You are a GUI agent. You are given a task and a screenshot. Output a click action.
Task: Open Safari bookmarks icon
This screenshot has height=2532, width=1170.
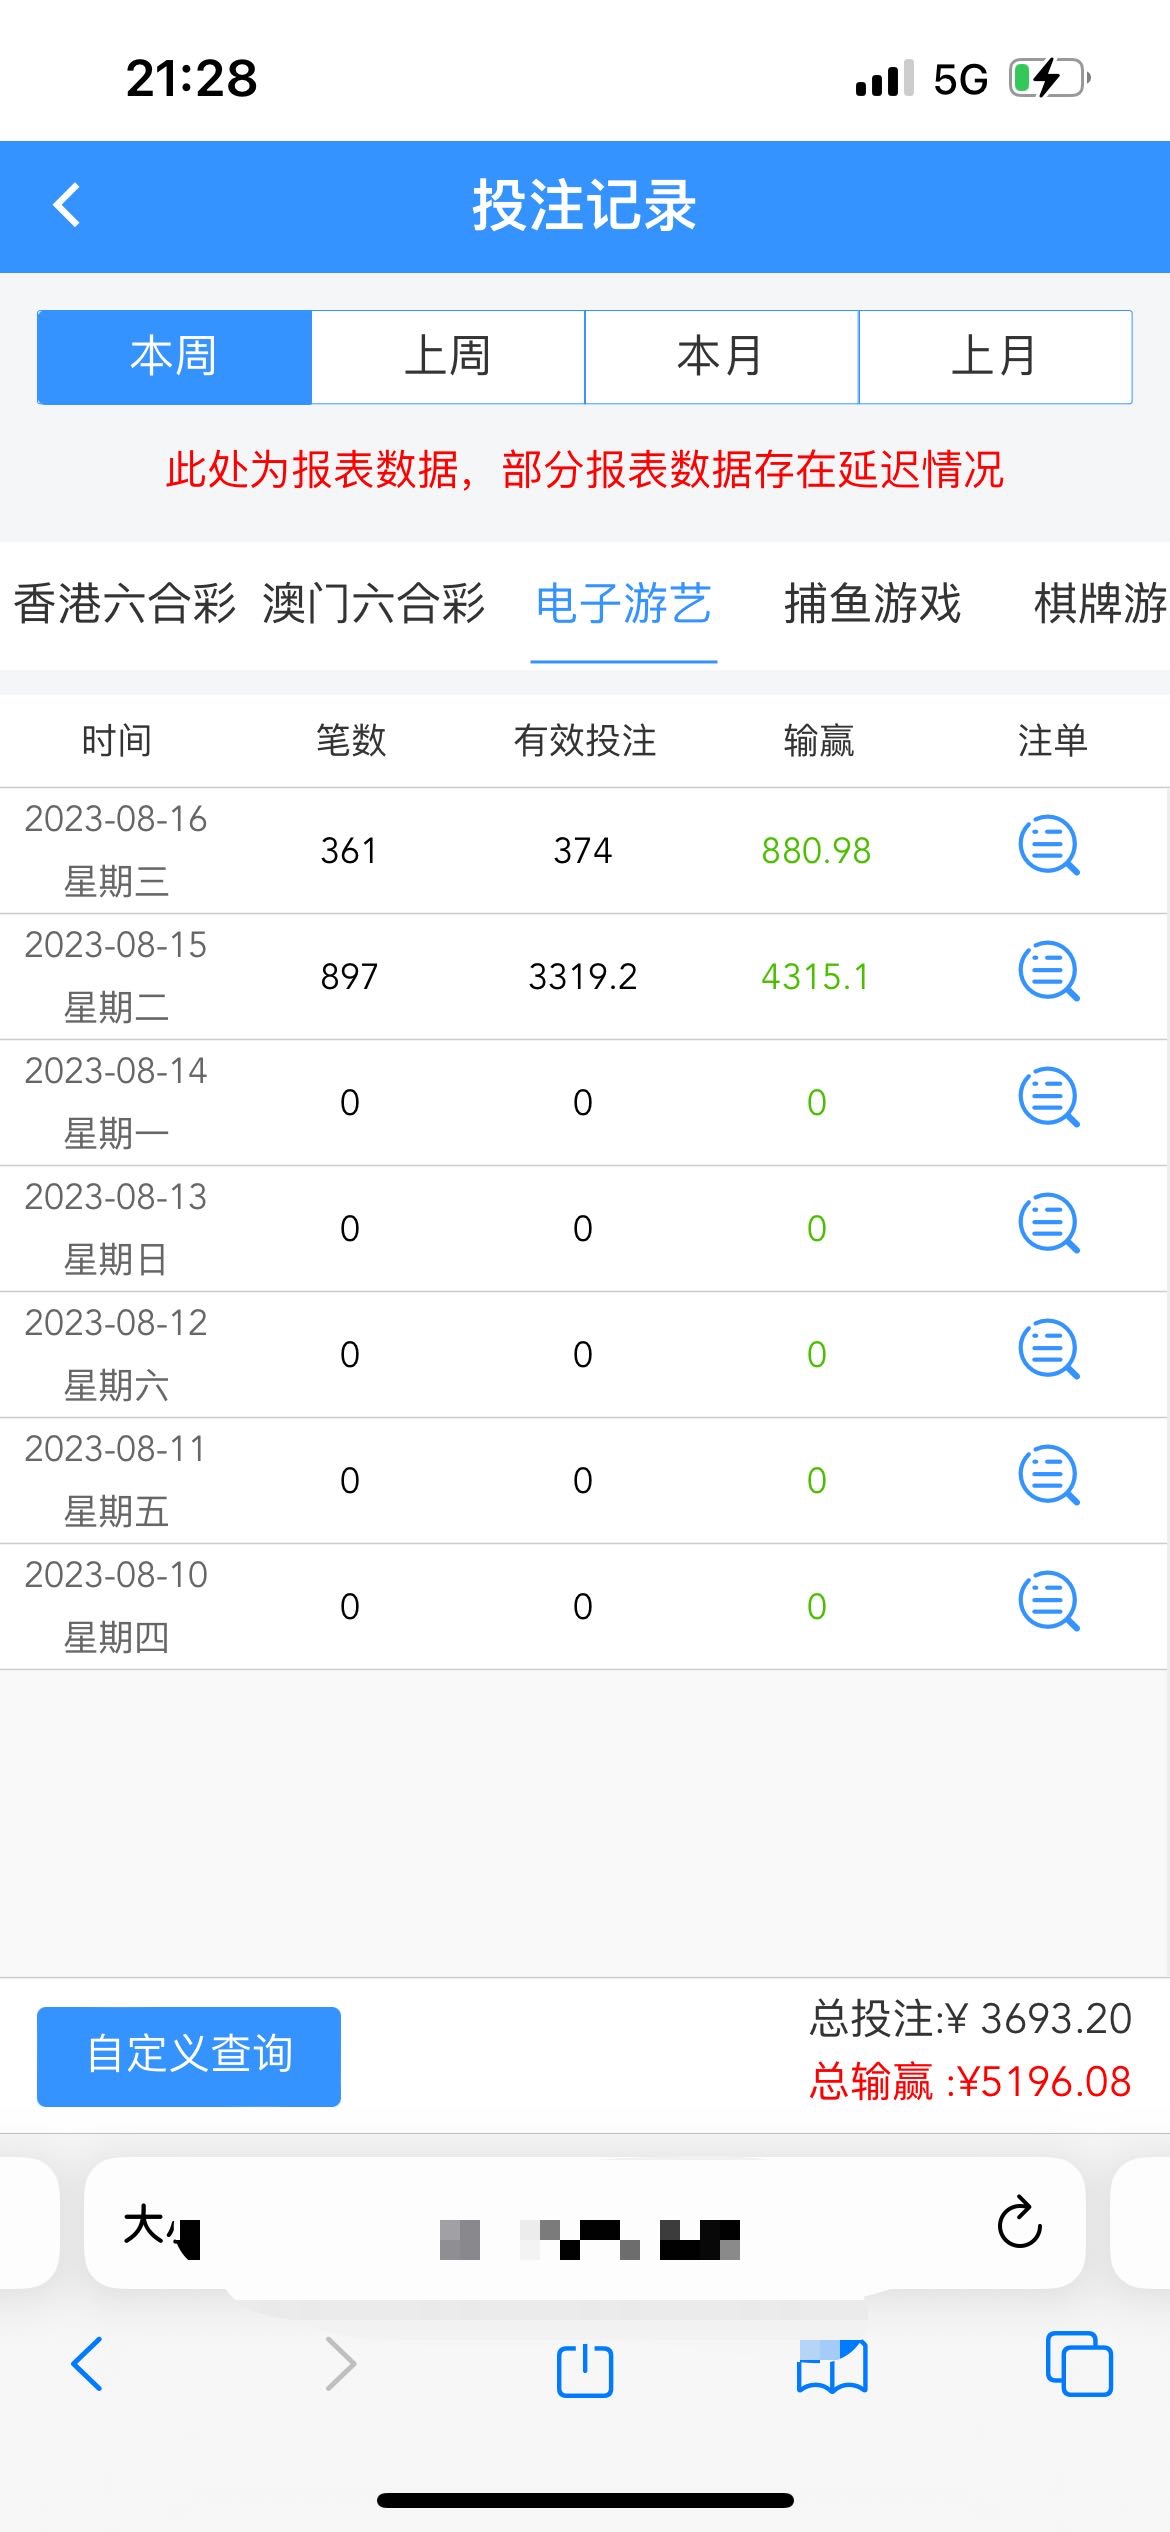click(832, 2366)
